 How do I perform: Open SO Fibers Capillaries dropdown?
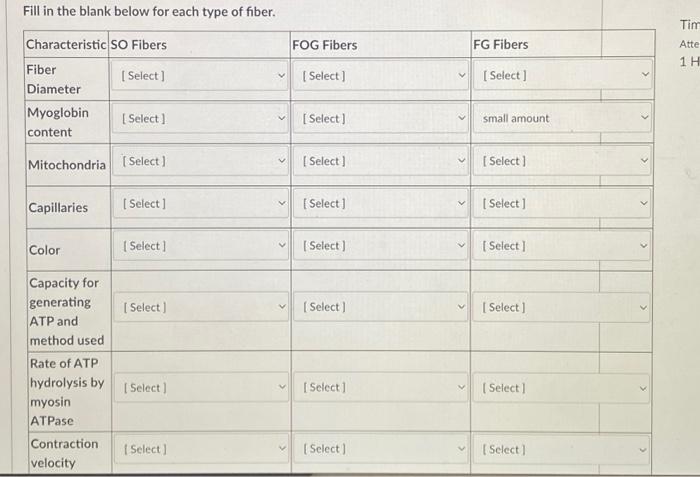[x=201, y=203]
